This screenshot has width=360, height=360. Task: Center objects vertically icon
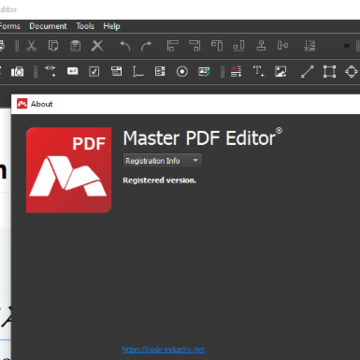click(283, 46)
